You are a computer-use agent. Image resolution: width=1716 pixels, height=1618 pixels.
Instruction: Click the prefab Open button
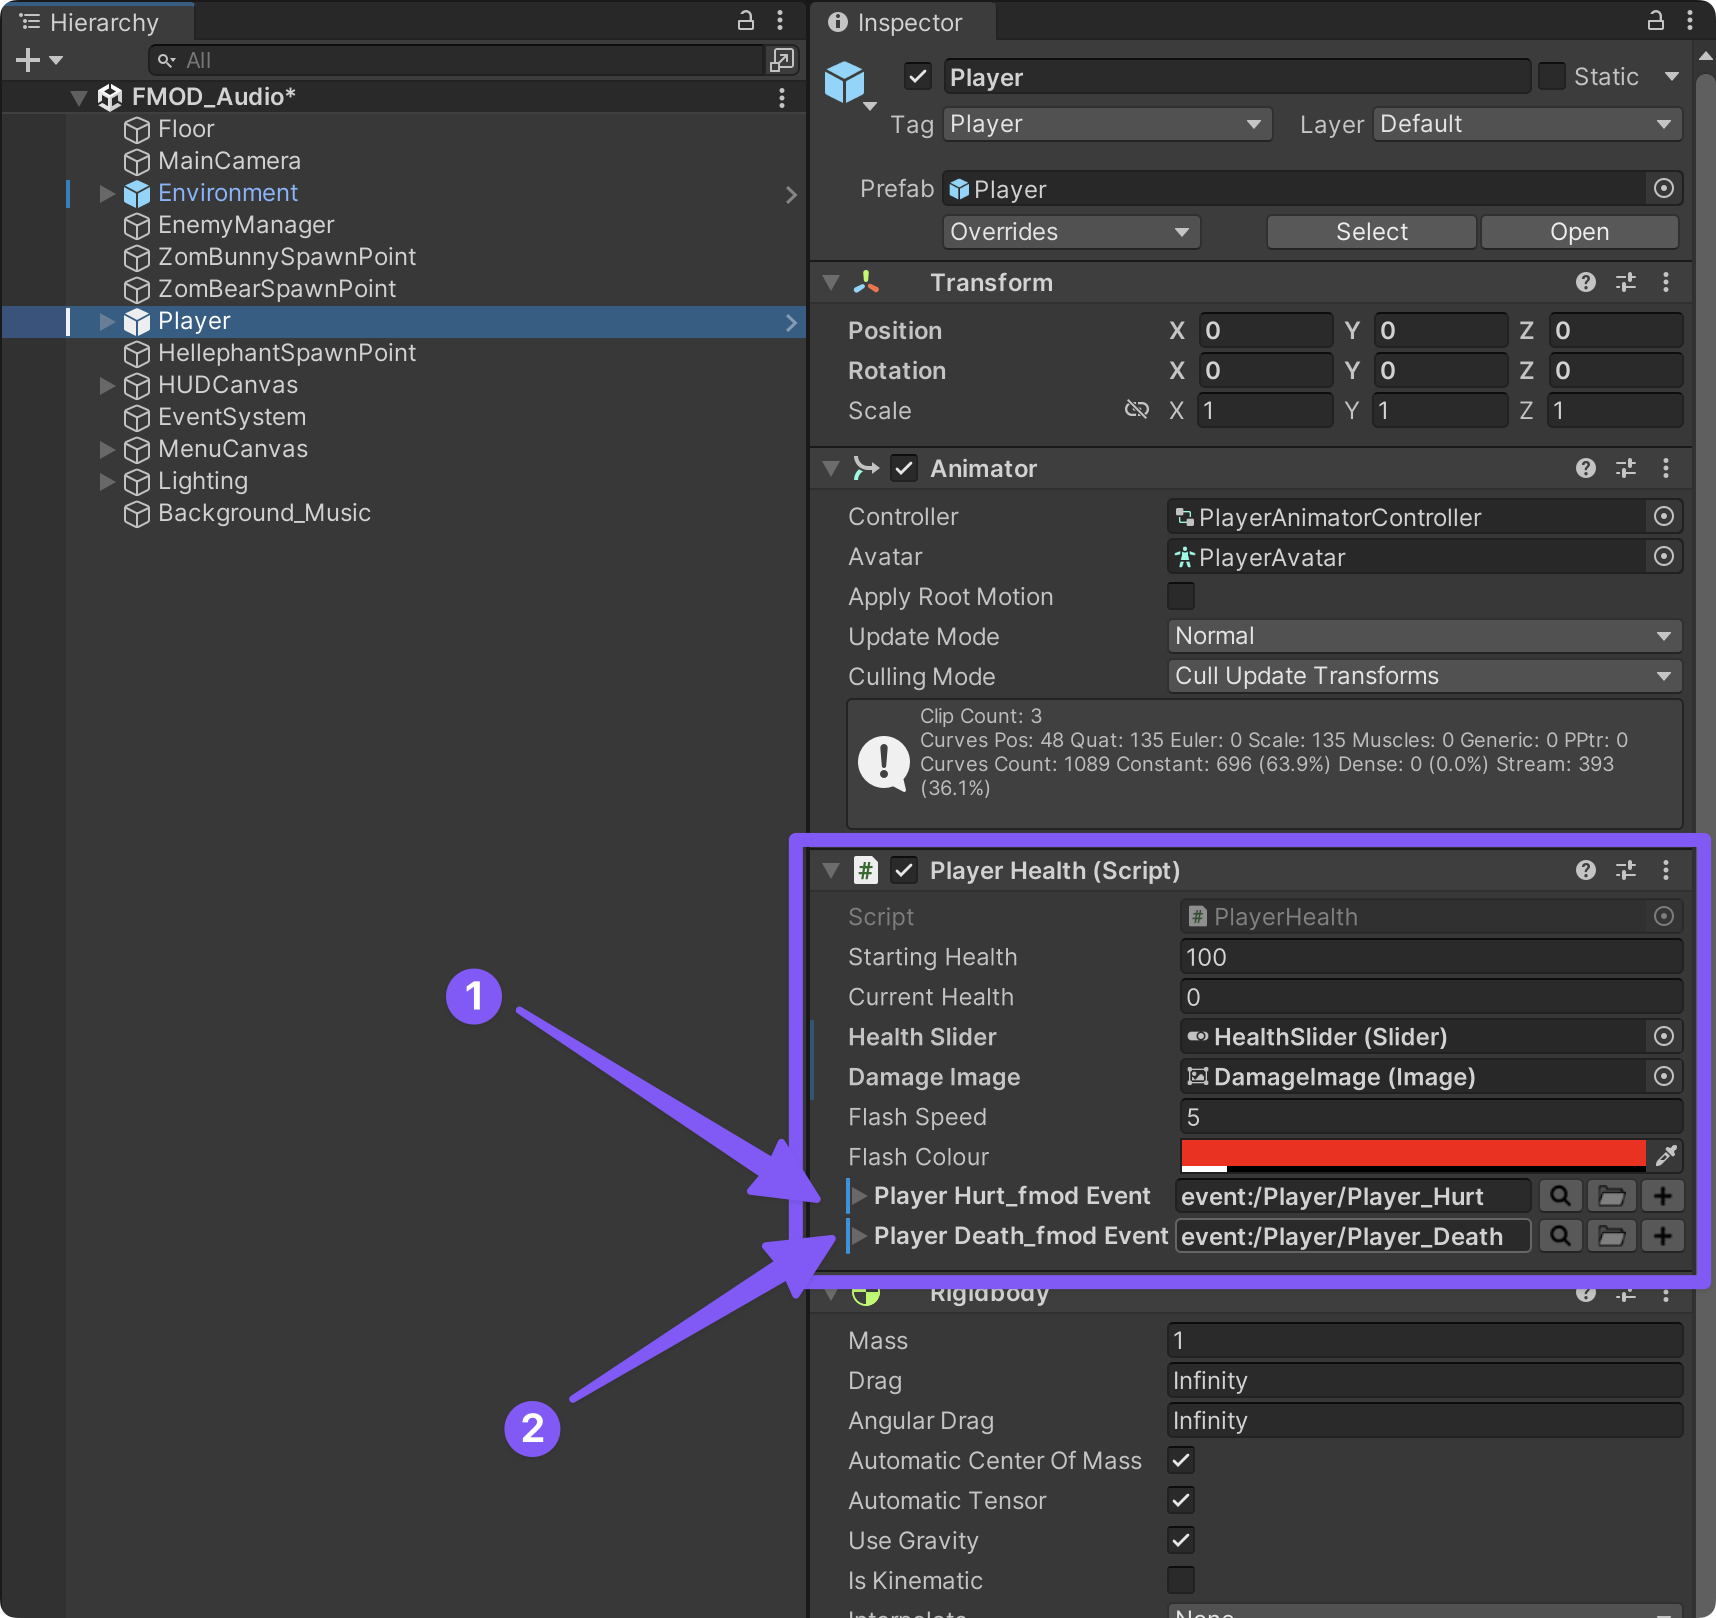[x=1578, y=232]
